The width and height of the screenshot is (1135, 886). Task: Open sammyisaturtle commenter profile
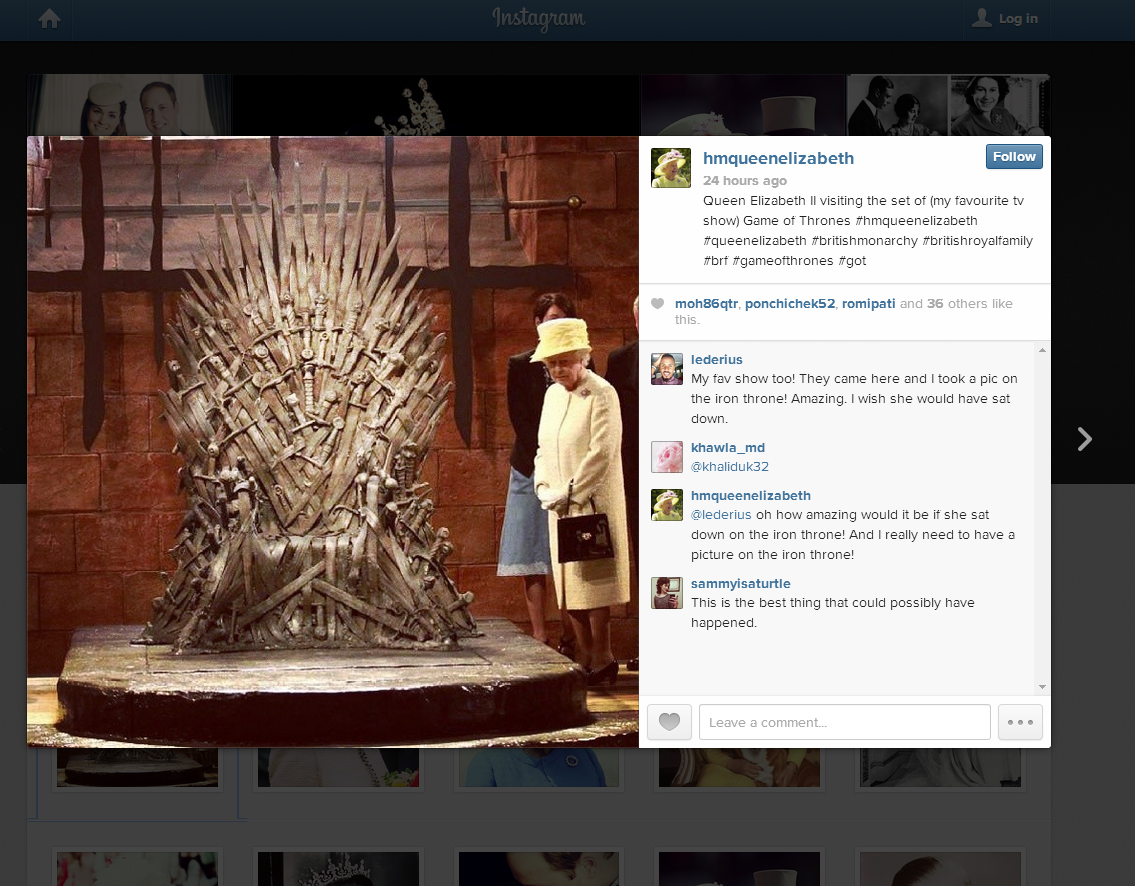(741, 583)
